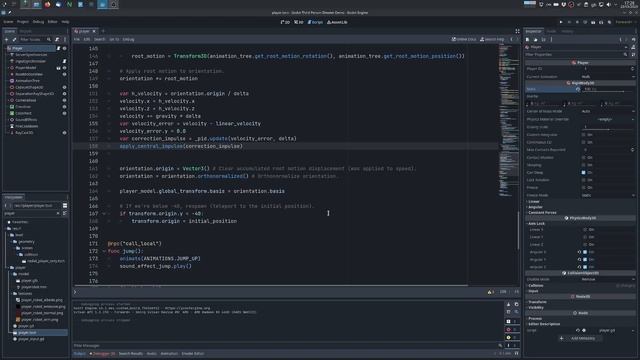Click Filter Nodes search field
The height and width of the screenshot is (360, 640).
(x=36, y=40)
